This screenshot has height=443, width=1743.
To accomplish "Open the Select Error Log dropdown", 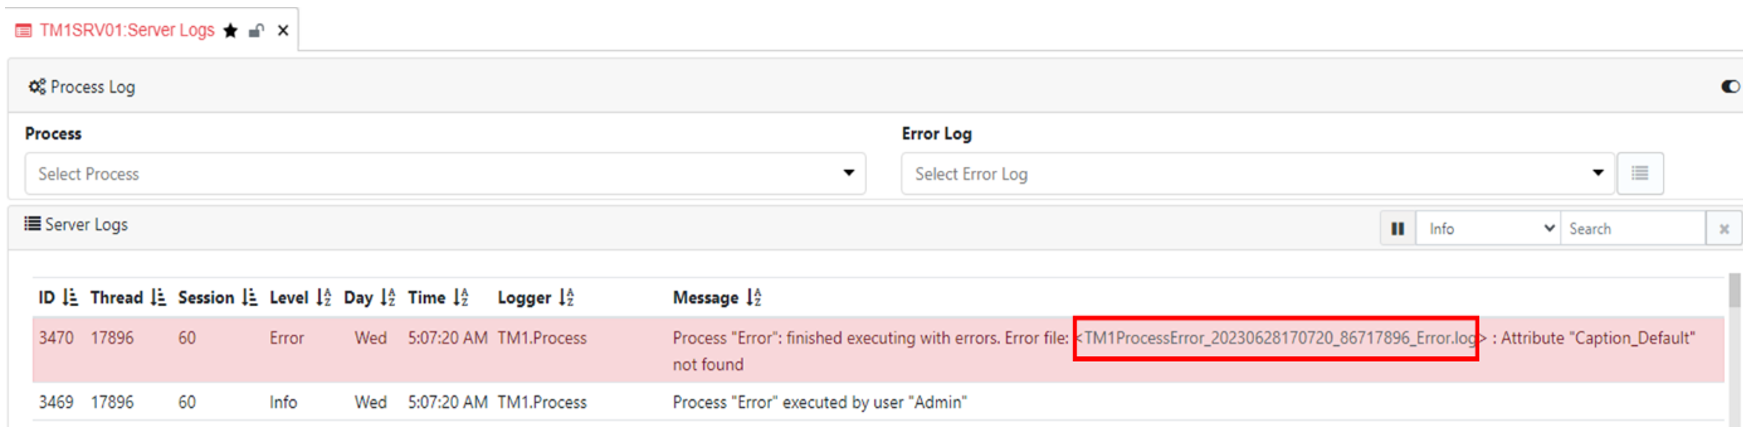I will click(x=1258, y=174).
